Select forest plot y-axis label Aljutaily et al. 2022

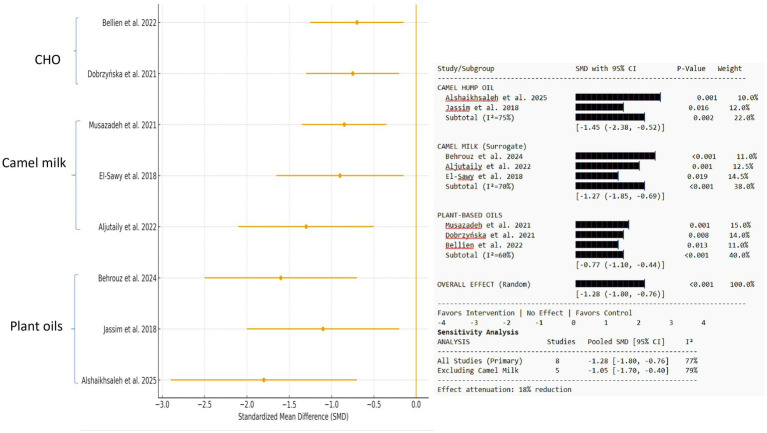pos(127,227)
